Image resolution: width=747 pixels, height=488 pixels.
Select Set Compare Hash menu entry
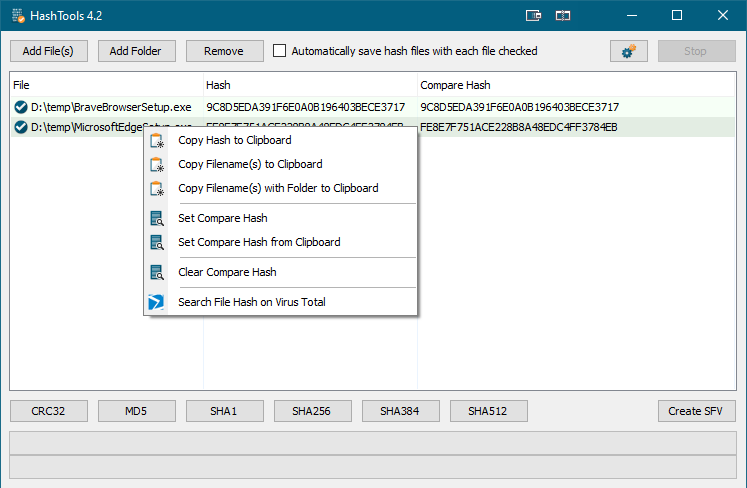222,218
